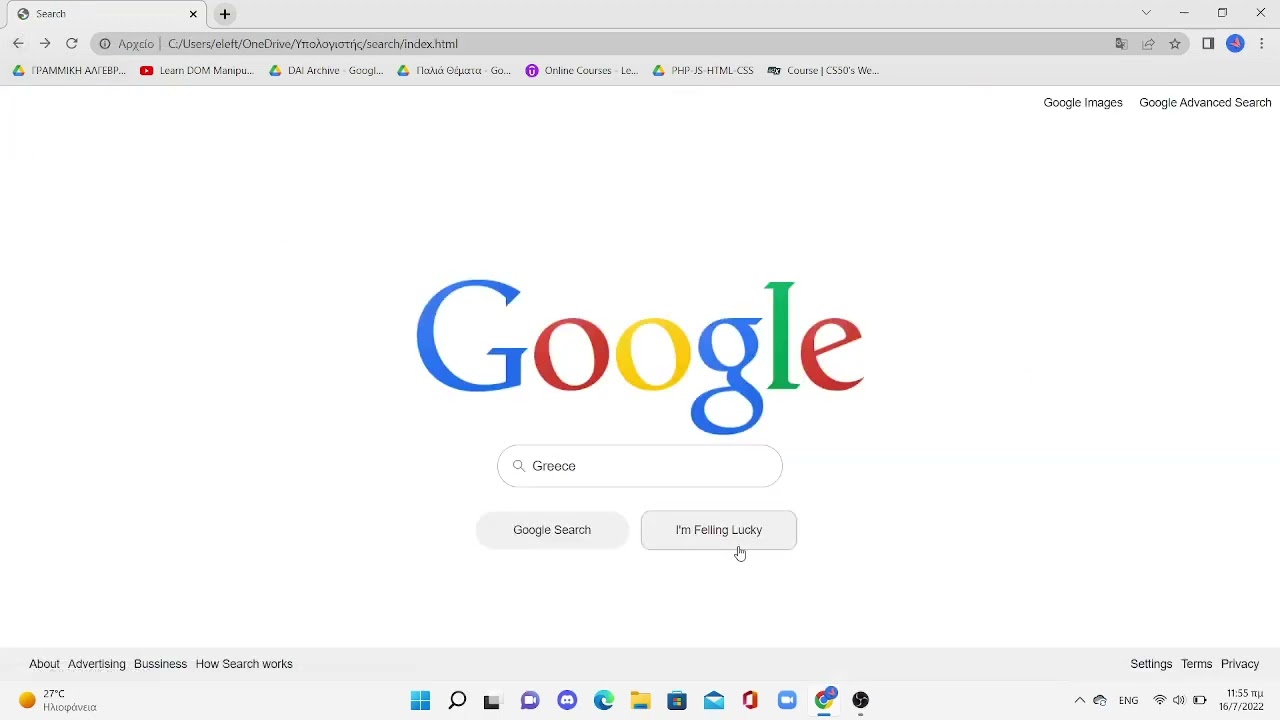Viewport: 1280px width, 720px height.
Task: Click the I'm Felling Lucky button
Action: (718, 530)
